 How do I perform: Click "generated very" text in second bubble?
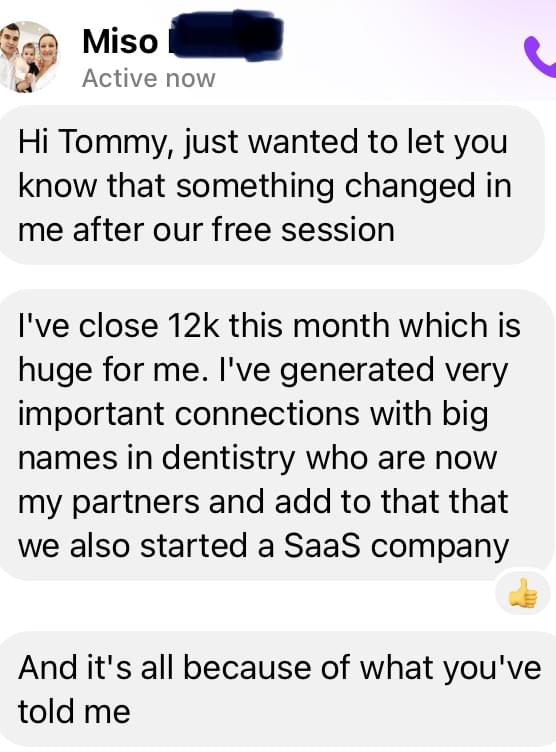pos(393,370)
